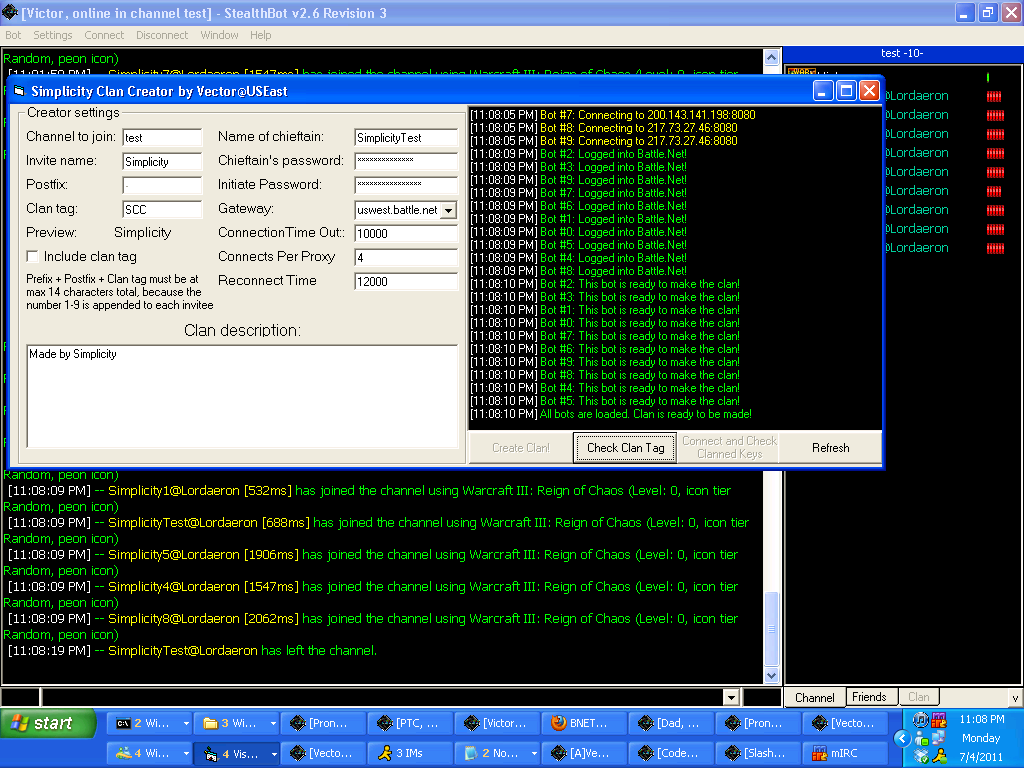Focus the ConnectionTime Out field
Viewport: 1024px width, 768px height.
click(406, 233)
